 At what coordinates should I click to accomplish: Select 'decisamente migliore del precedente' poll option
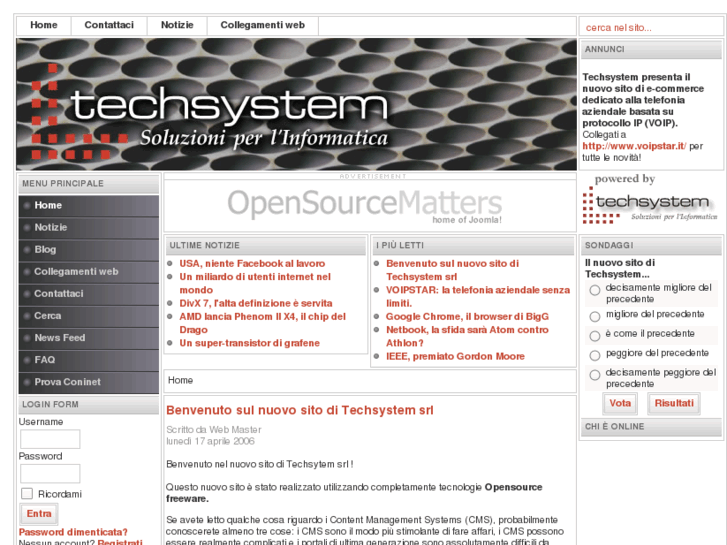595,290
